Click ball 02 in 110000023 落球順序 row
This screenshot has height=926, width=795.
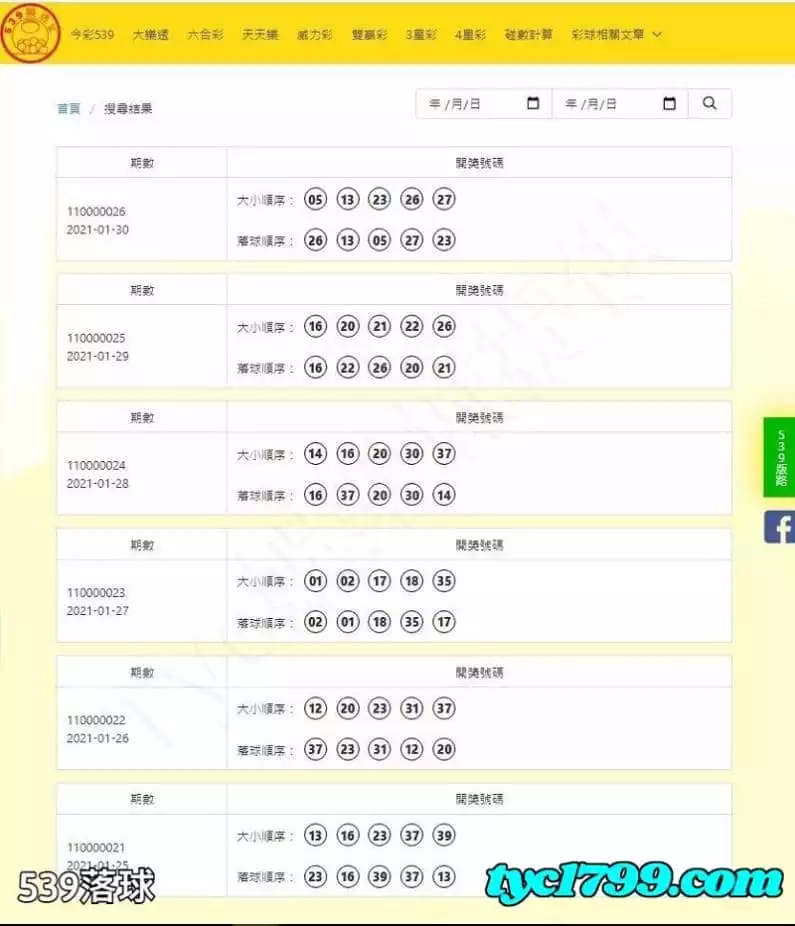pyautogui.click(x=315, y=622)
